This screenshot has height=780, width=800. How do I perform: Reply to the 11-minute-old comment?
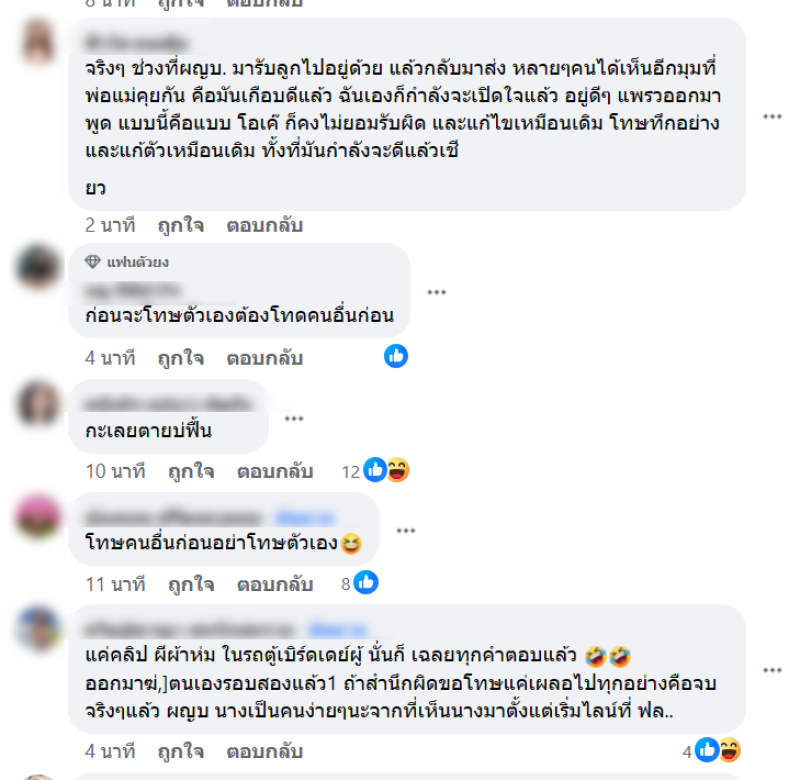pyautogui.click(x=275, y=585)
